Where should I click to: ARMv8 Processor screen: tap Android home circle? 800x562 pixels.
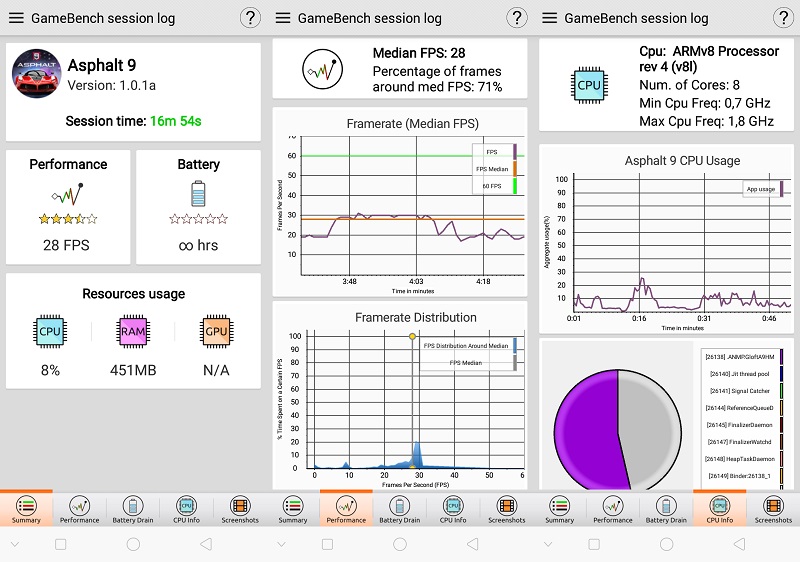point(666,544)
